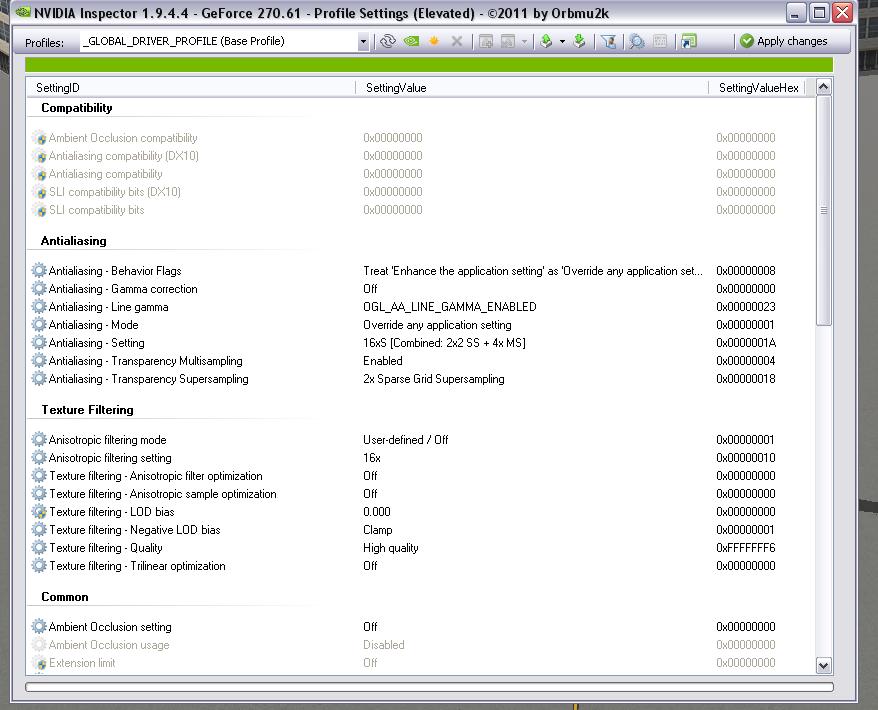Select the Ambient Occlusion usage row
This screenshot has width=878, height=710.
pos(420,644)
